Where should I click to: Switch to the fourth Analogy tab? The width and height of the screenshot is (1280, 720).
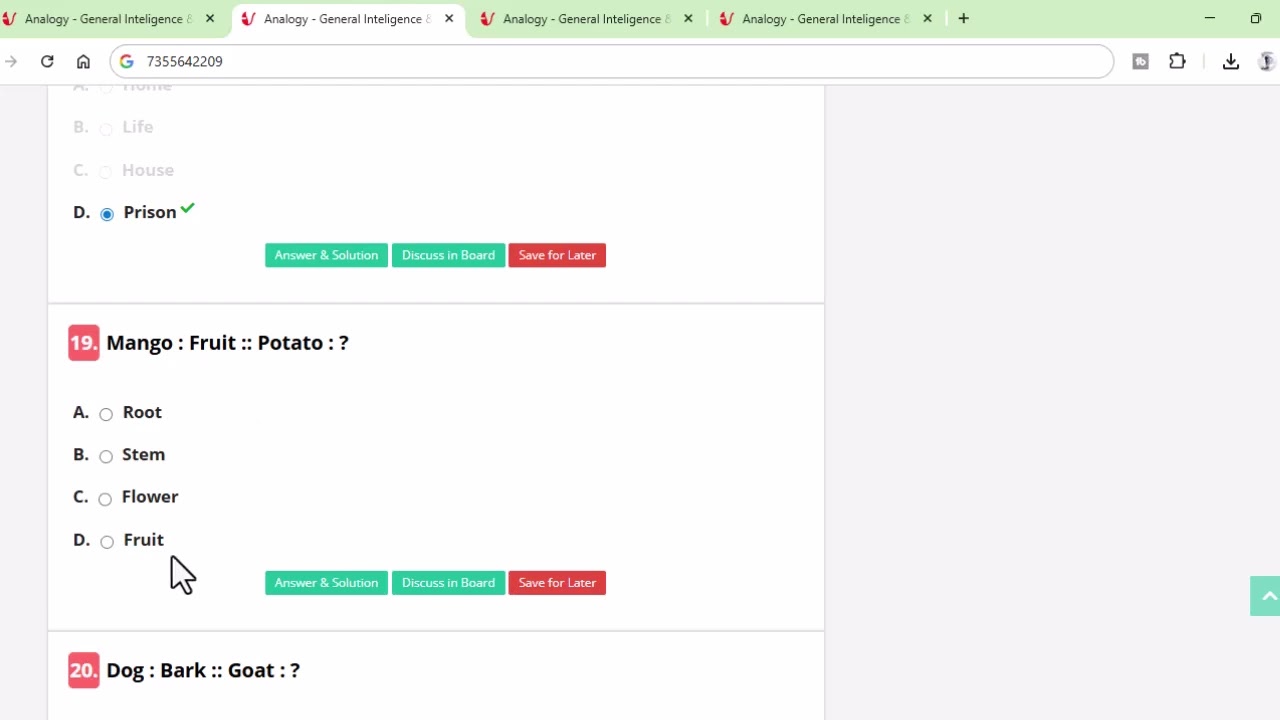point(824,19)
